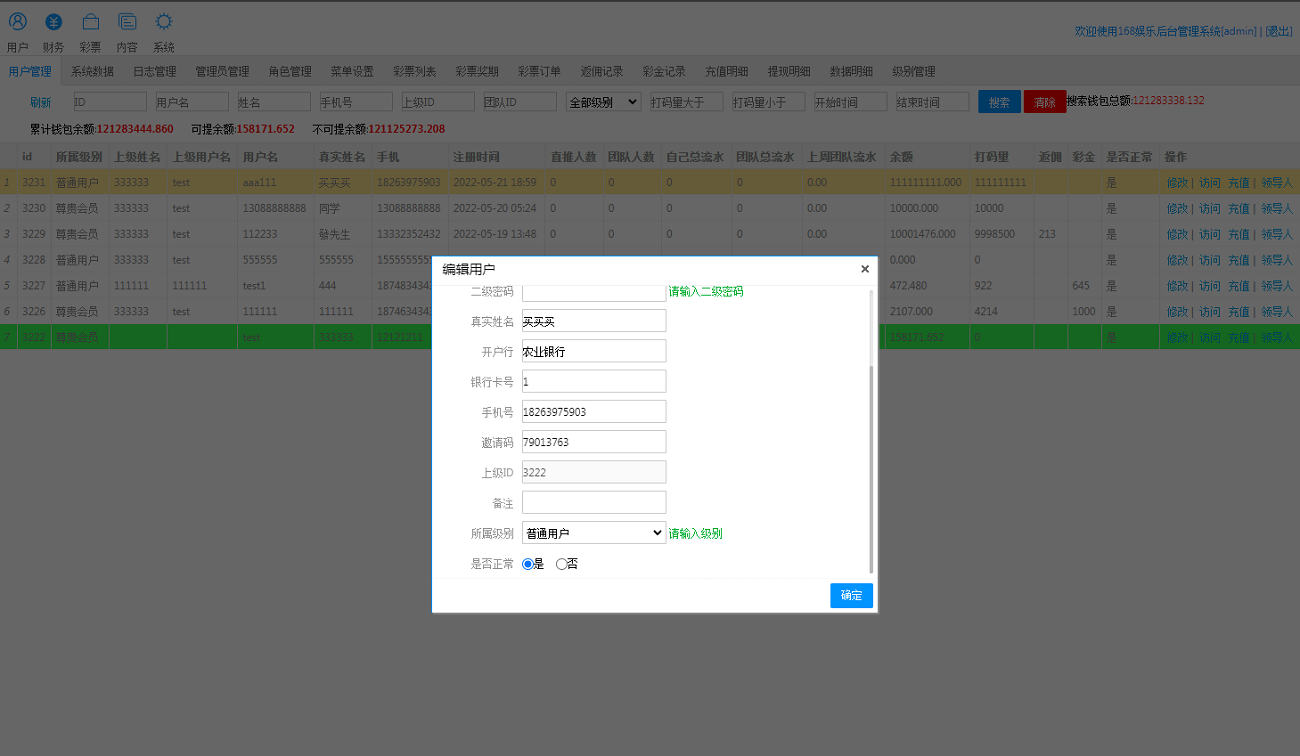Select 否 radio for 是否正常

coord(561,564)
